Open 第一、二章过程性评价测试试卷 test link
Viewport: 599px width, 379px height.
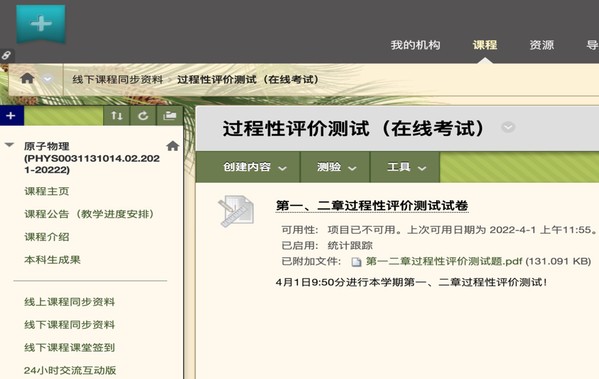372,205
